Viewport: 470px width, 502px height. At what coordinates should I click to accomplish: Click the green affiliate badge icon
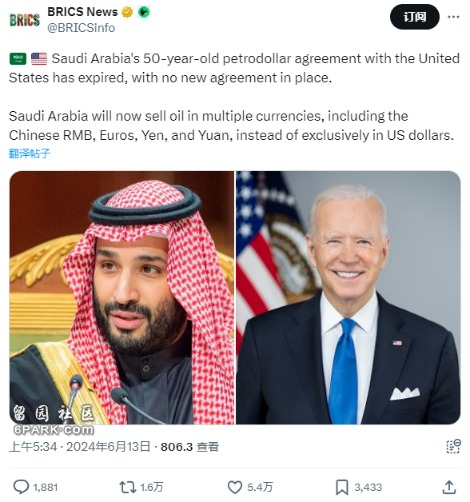144,12
